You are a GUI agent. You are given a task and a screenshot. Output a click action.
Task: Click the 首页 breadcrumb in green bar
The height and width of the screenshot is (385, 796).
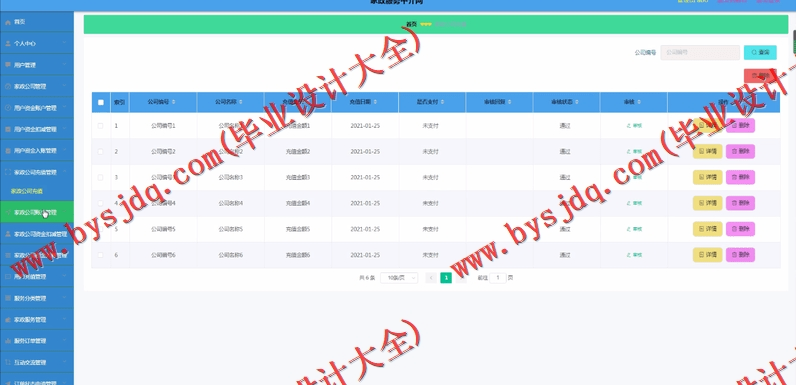click(x=412, y=24)
